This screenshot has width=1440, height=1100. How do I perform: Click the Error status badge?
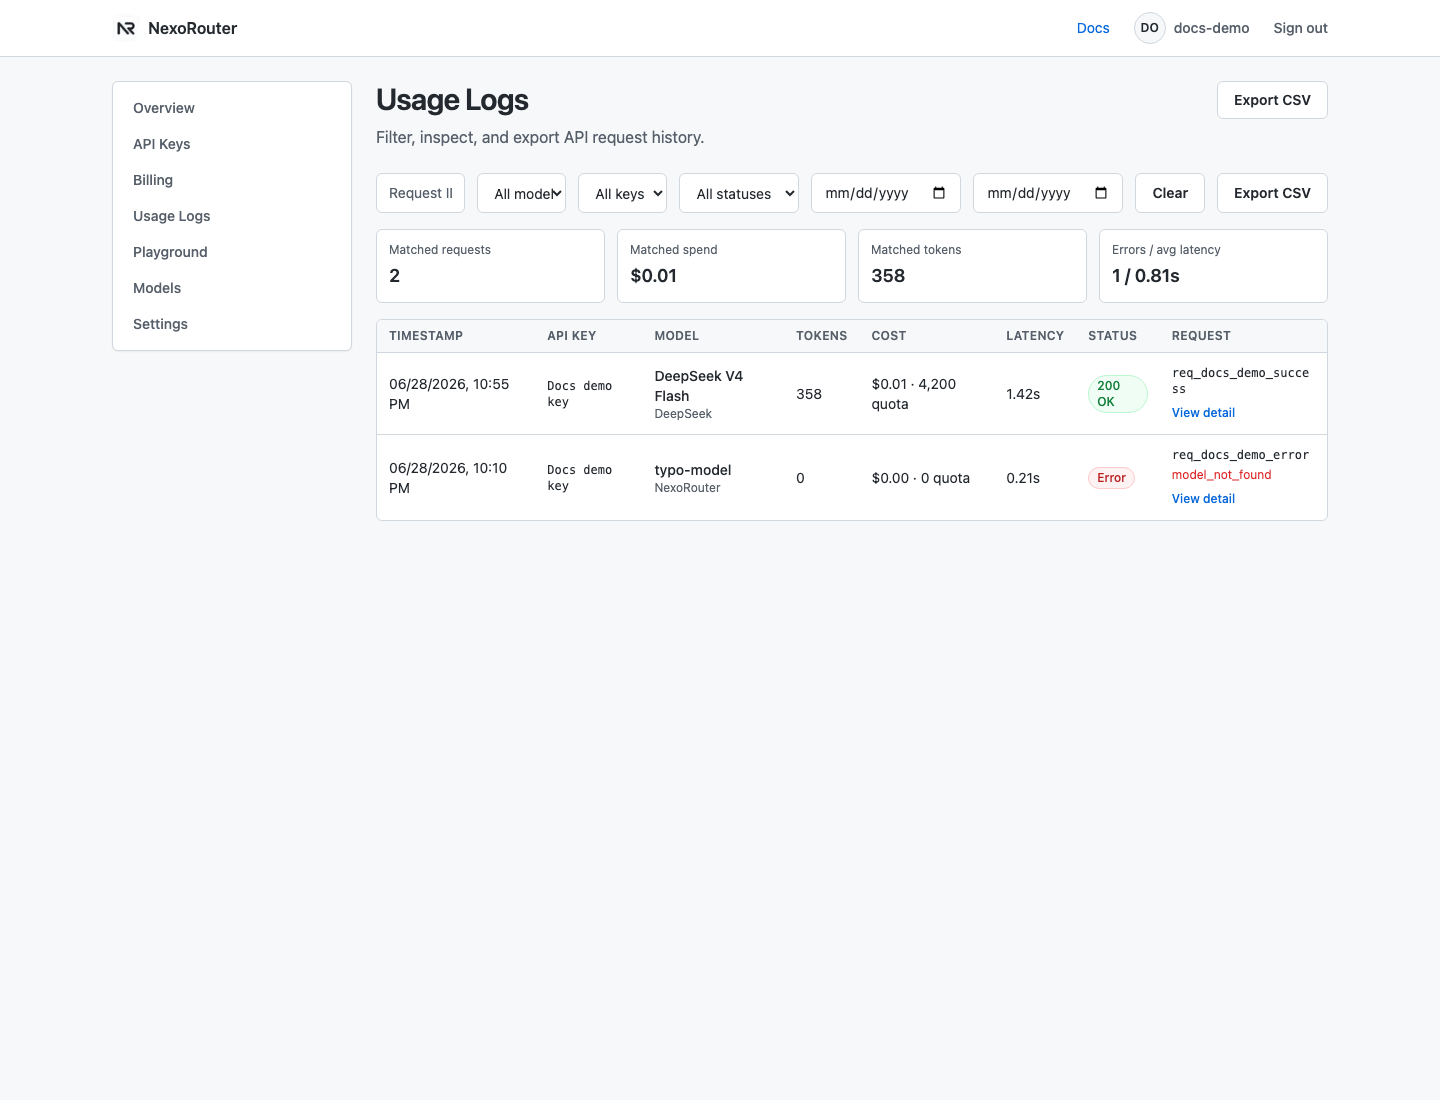point(1111,478)
